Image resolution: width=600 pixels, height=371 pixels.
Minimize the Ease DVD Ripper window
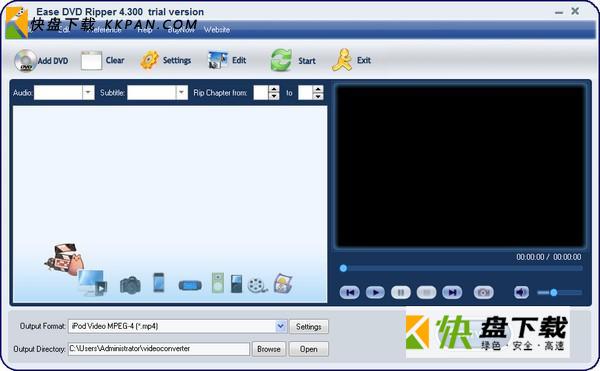tap(559, 12)
